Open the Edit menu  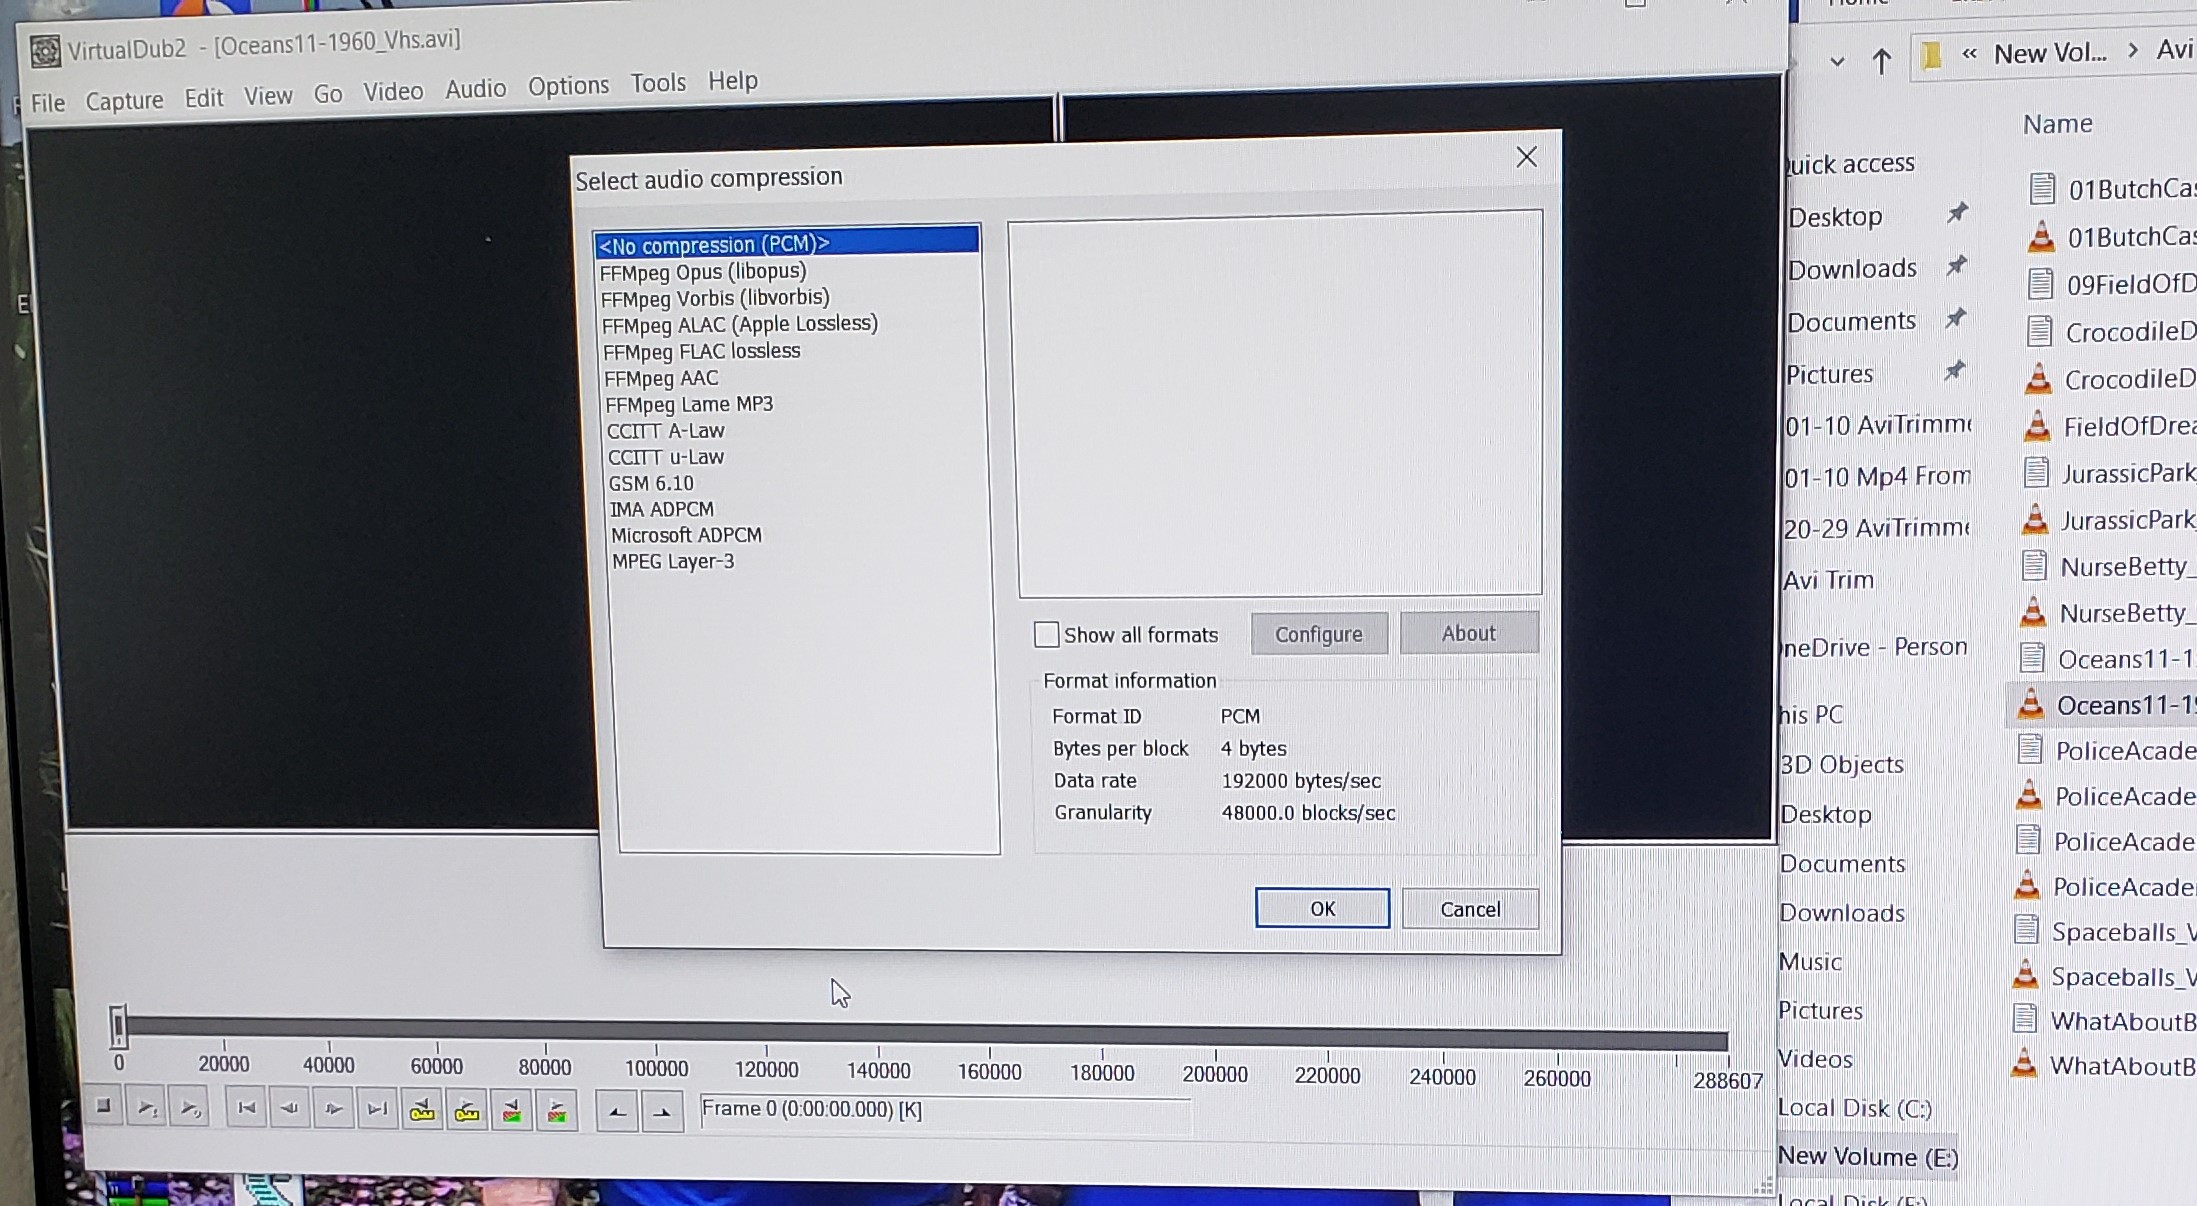coord(203,97)
